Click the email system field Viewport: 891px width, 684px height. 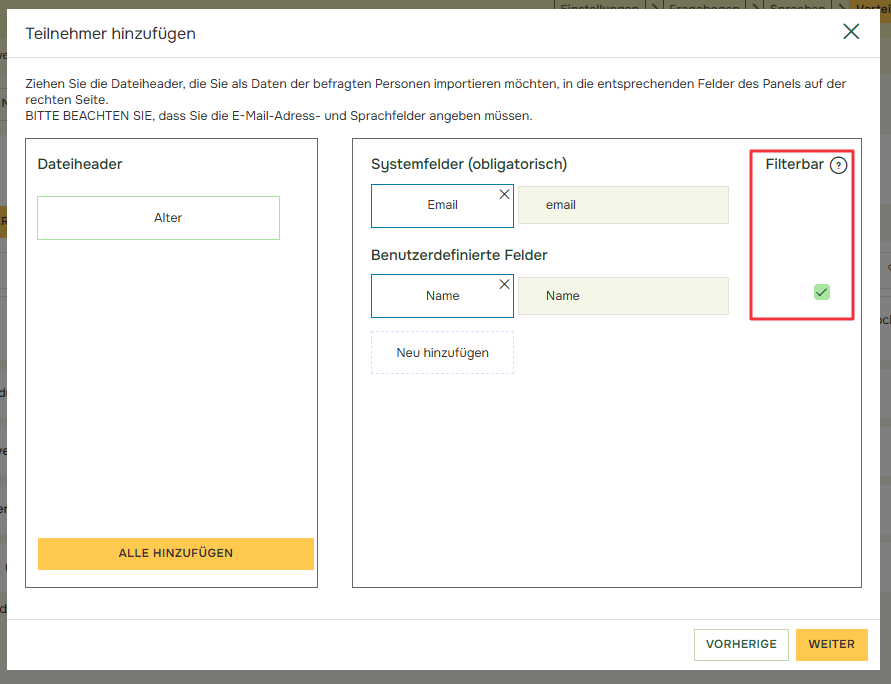click(x=623, y=205)
